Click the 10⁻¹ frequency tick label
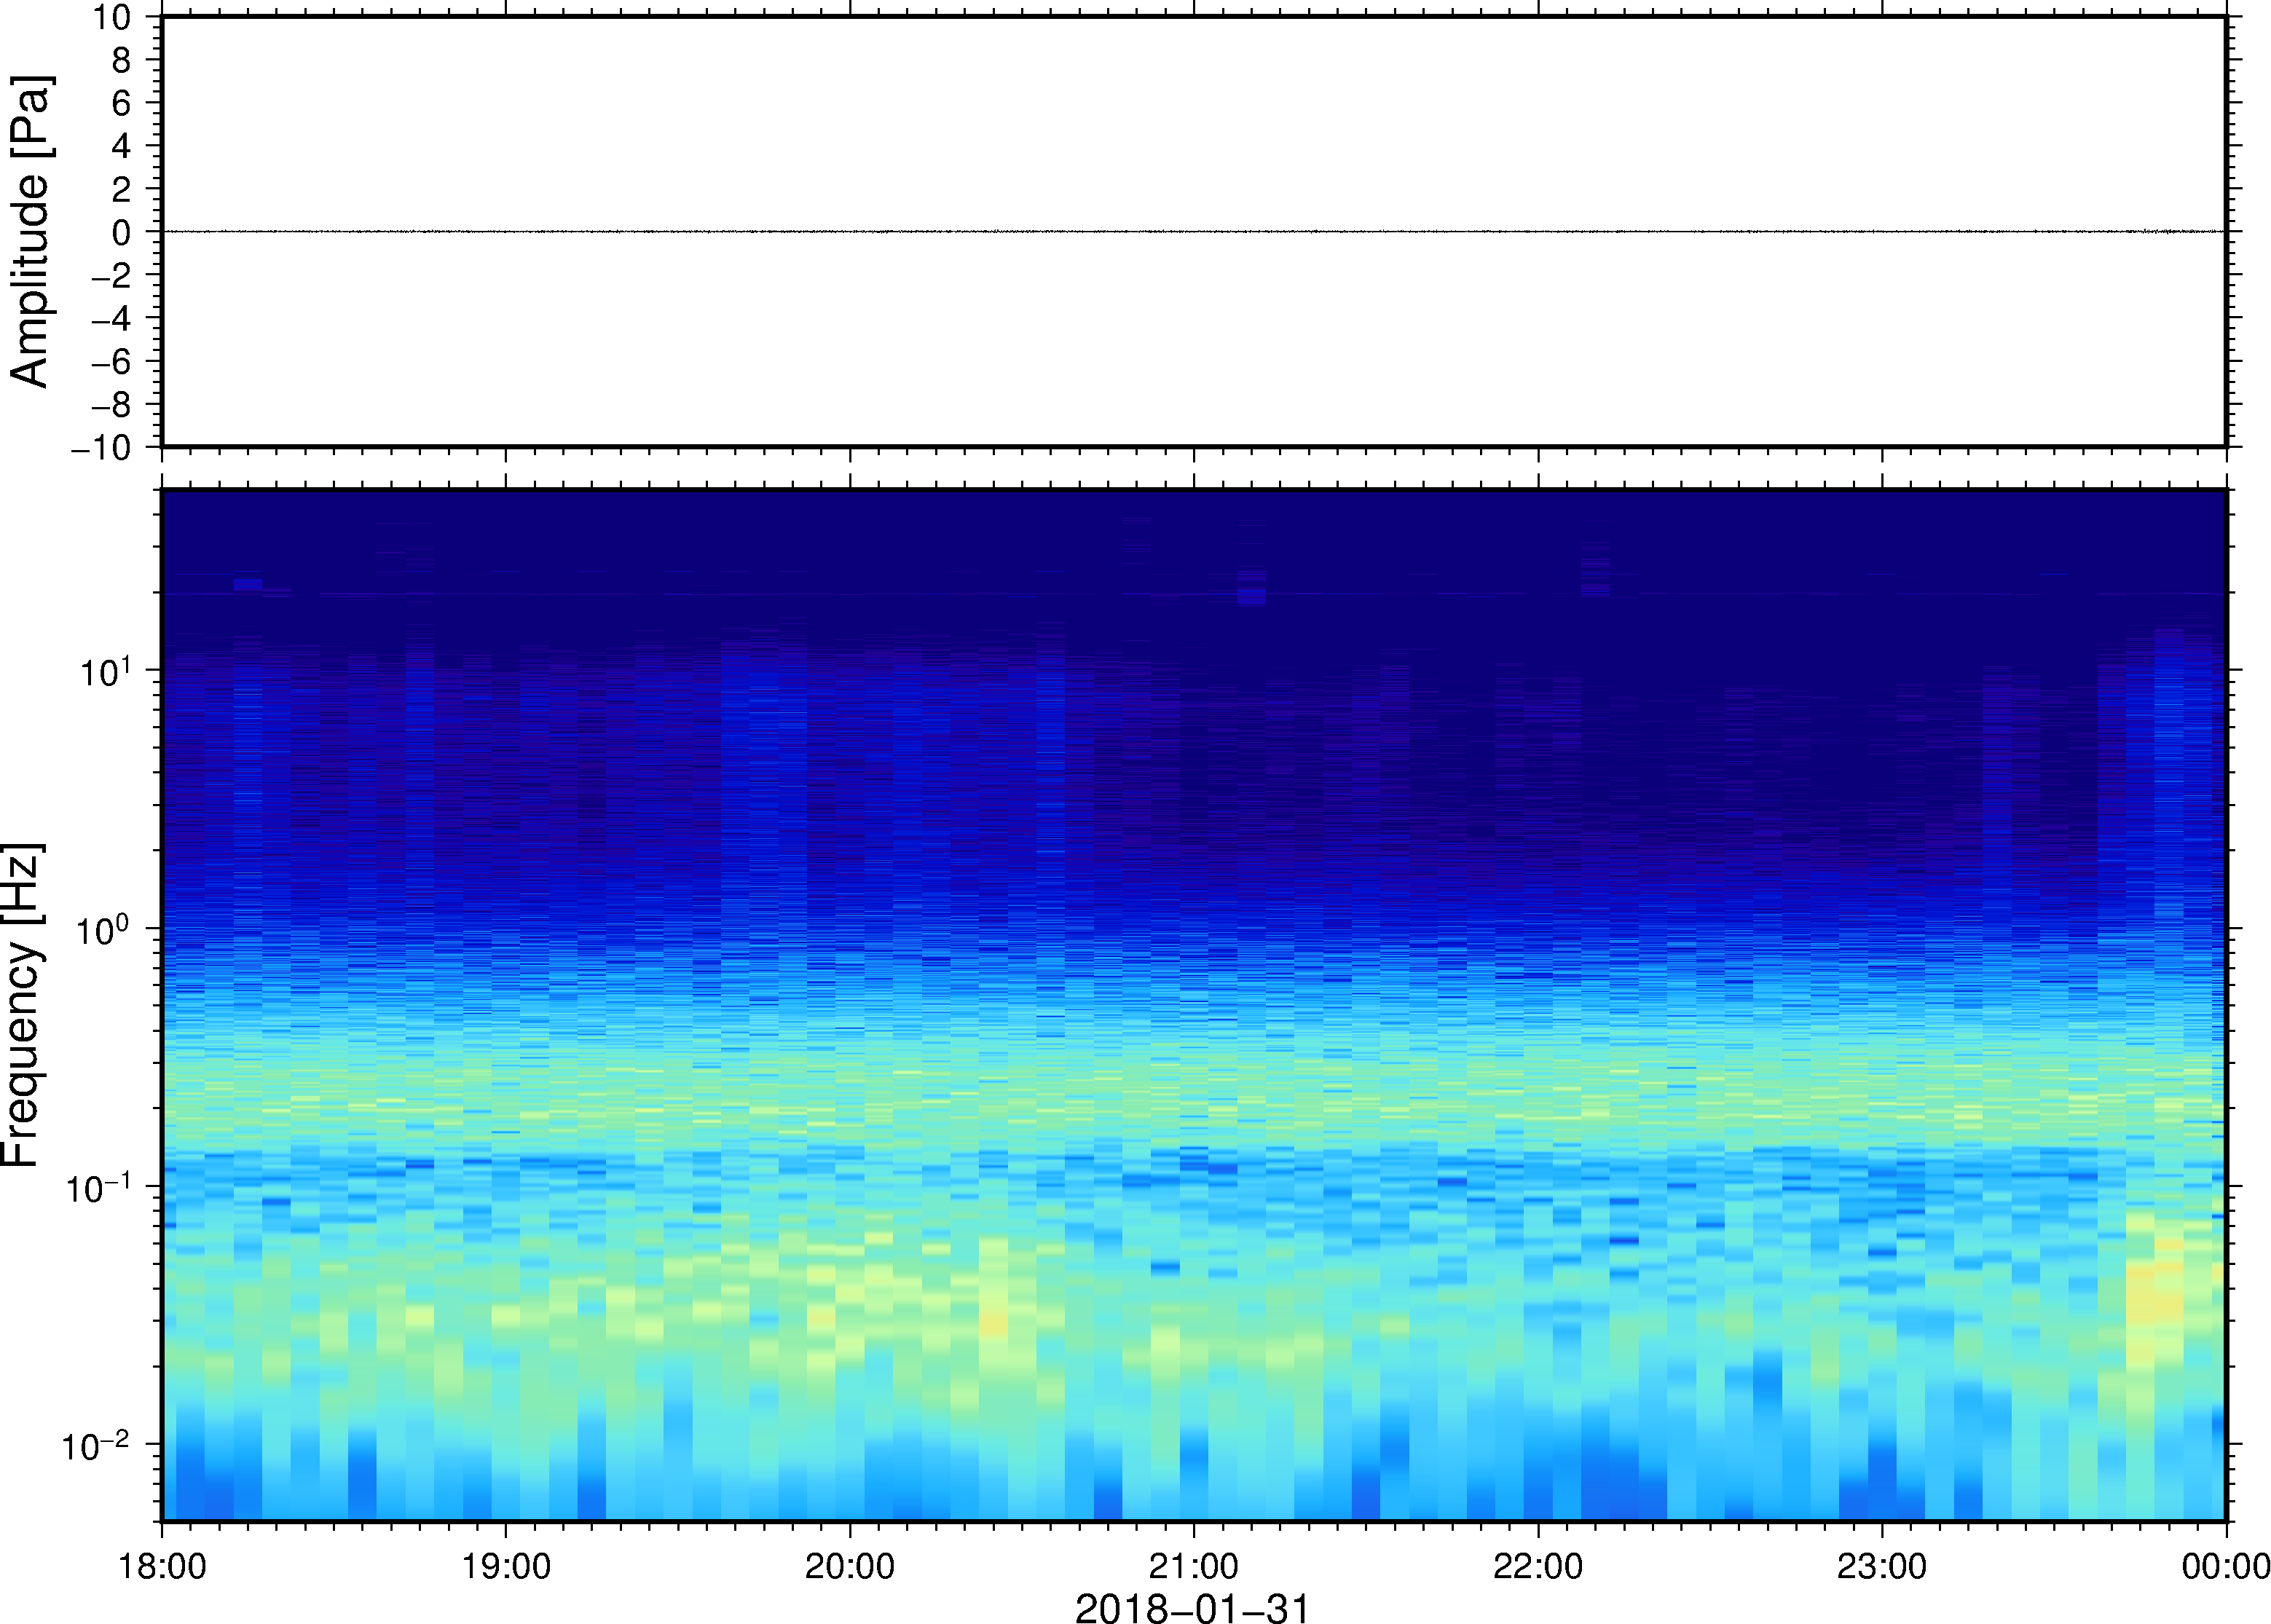2271x1624 pixels. [x=98, y=1187]
